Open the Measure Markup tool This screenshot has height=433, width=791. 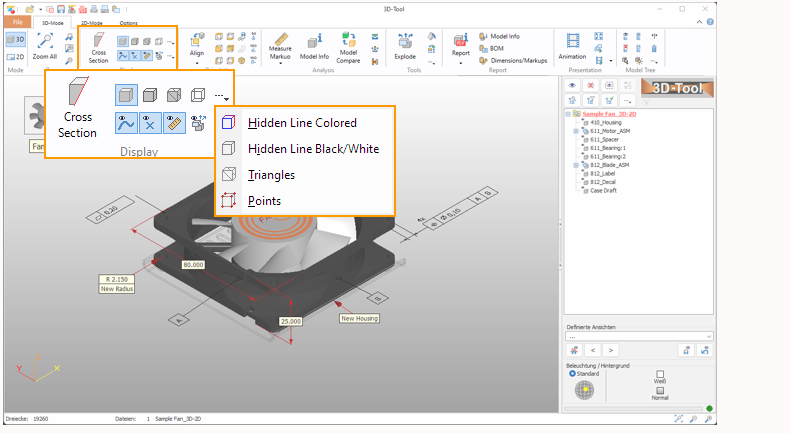(x=281, y=40)
